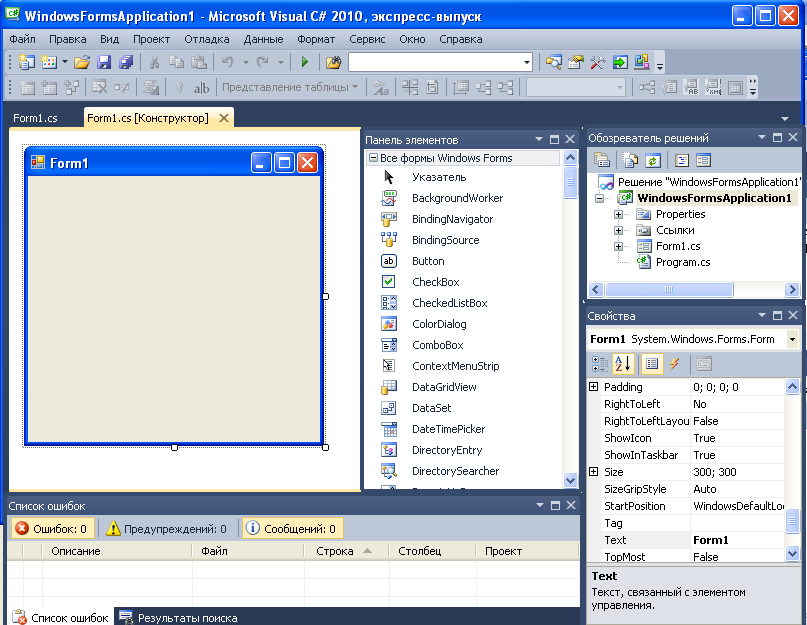The width and height of the screenshot is (807, 625).
Task: Click the Save All toolbar icon
Action: (x=126, y=62)
